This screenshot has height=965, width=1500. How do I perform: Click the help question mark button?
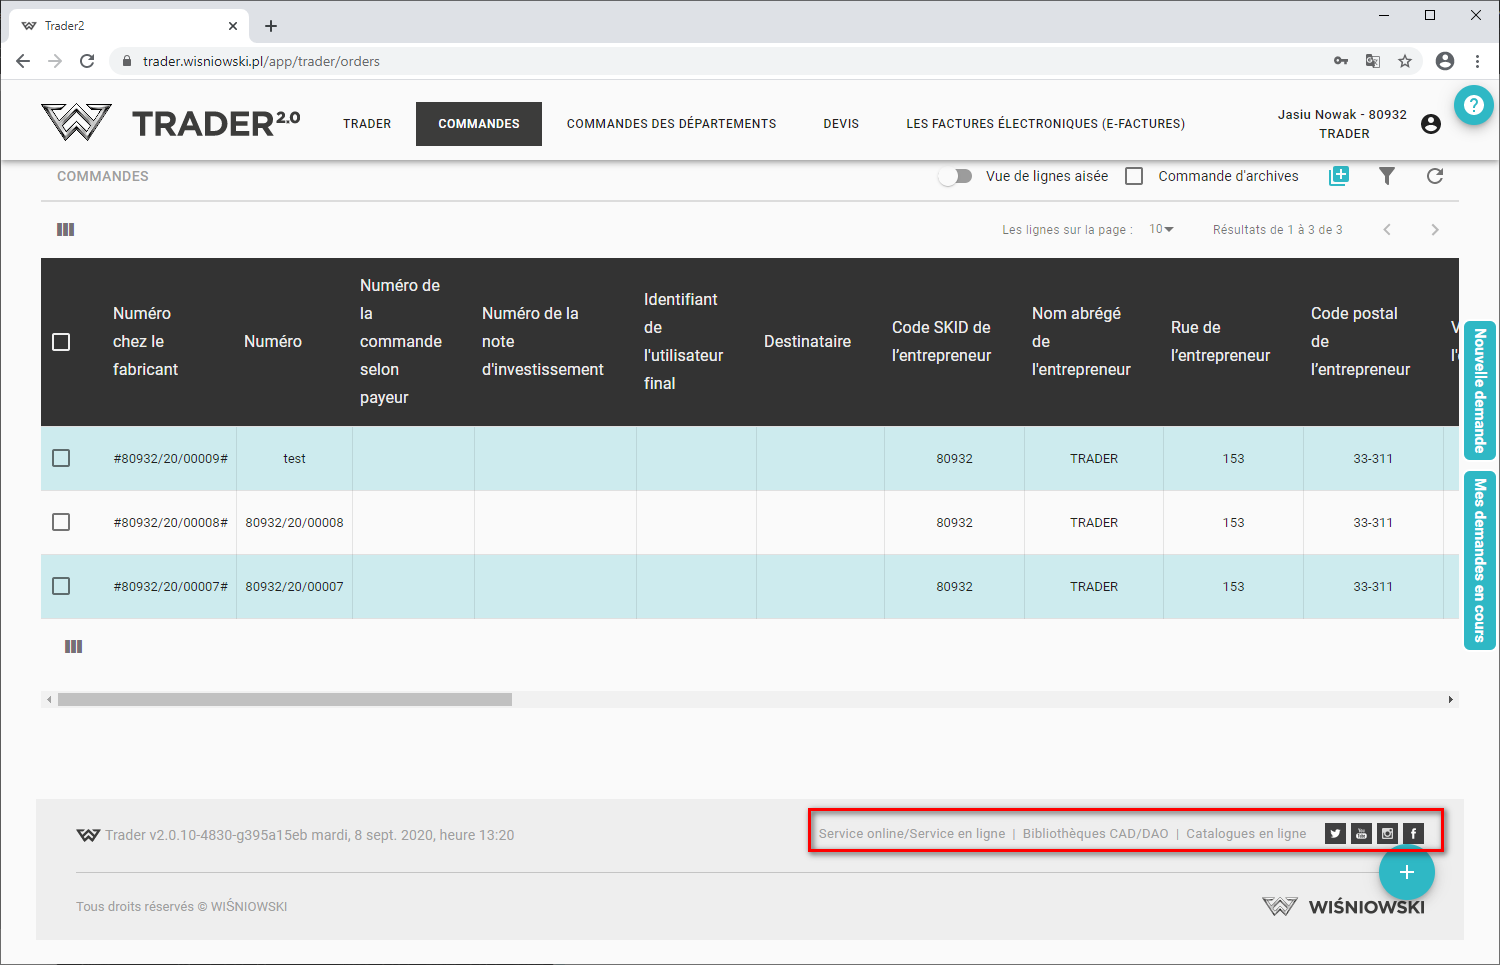tap(1472, 105)
